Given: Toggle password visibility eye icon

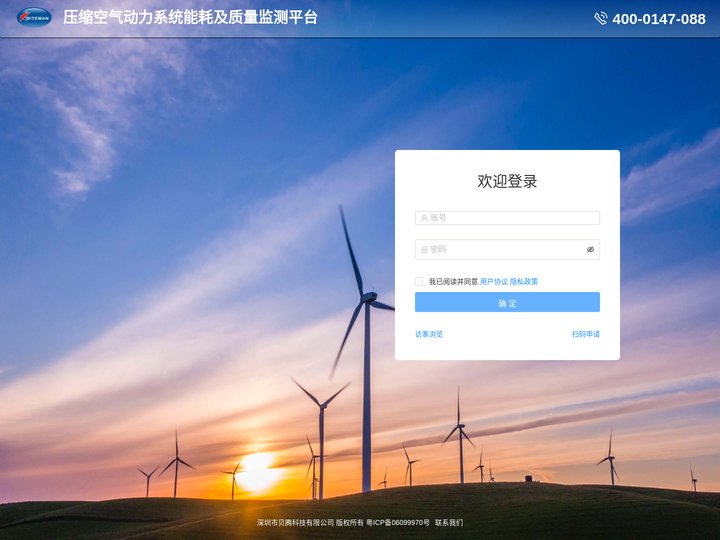Looking at the screenshot, I should [590, 249].
